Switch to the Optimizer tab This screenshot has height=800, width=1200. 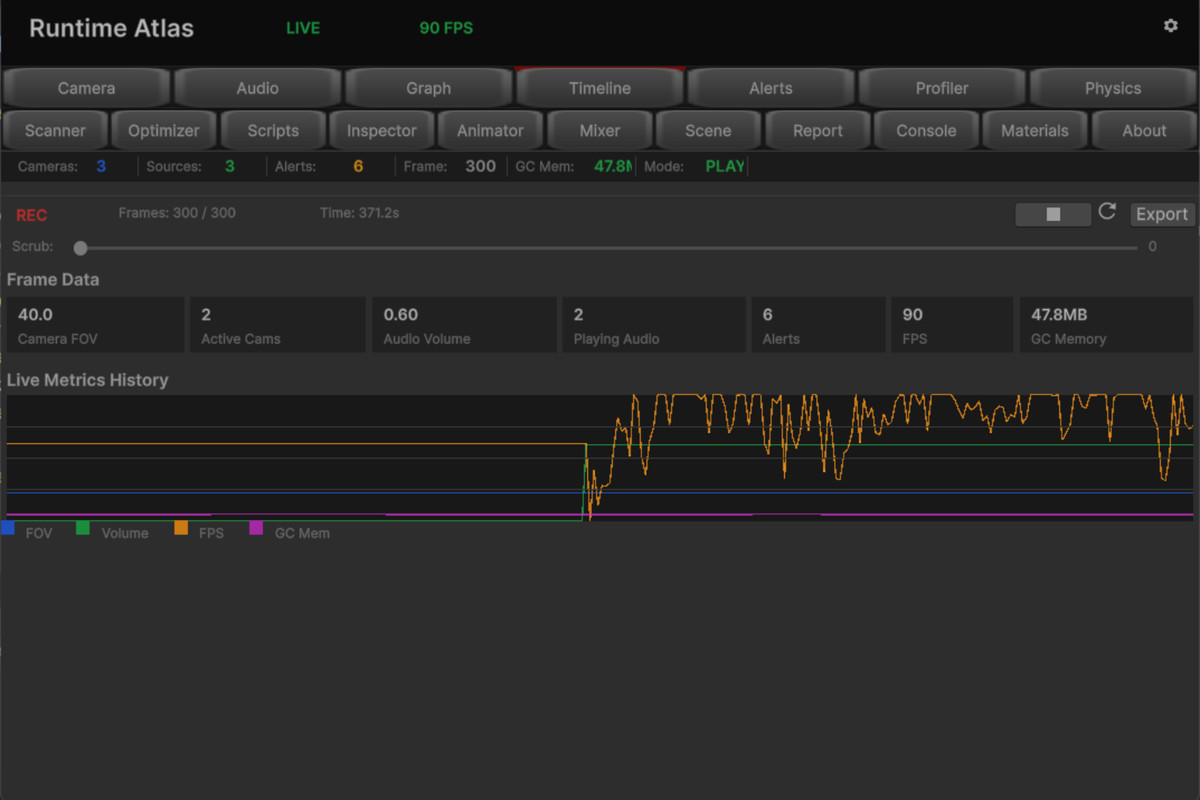click(164, 130)
